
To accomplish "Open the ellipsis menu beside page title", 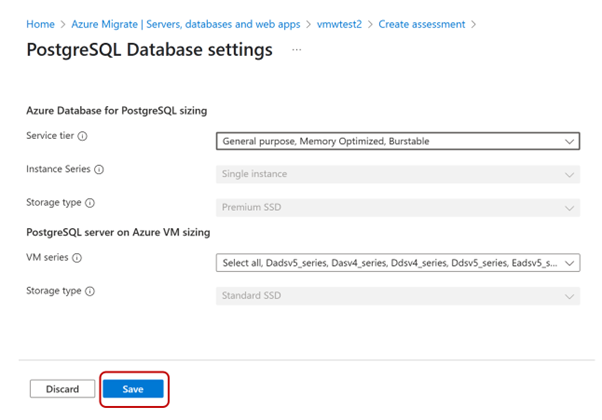I will coord(297,50).
